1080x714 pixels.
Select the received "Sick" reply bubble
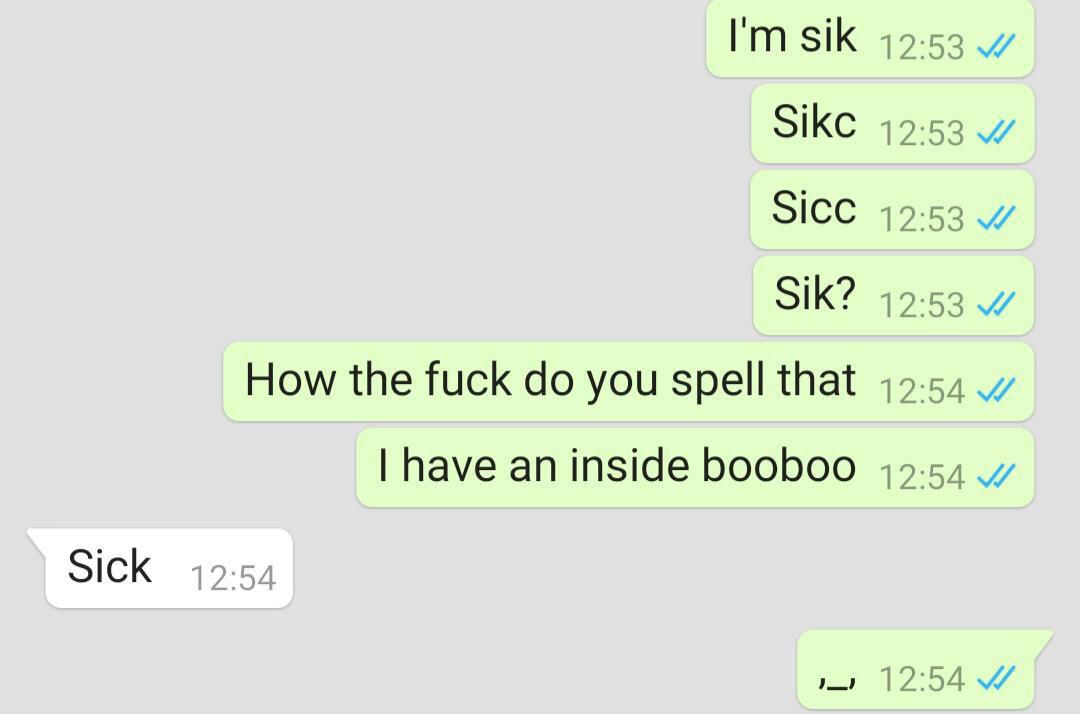click(x=160, y=568)
